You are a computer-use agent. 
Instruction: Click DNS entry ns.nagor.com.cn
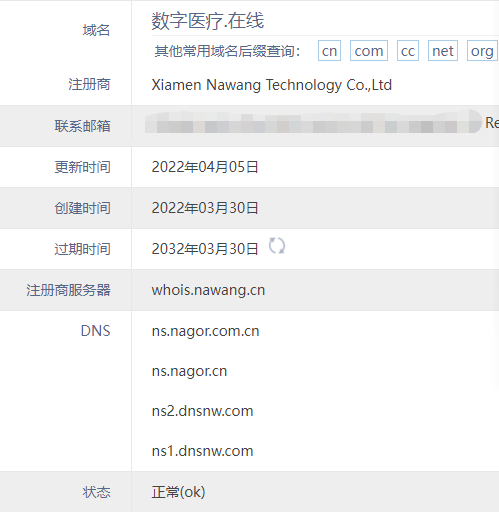[205, 331]
